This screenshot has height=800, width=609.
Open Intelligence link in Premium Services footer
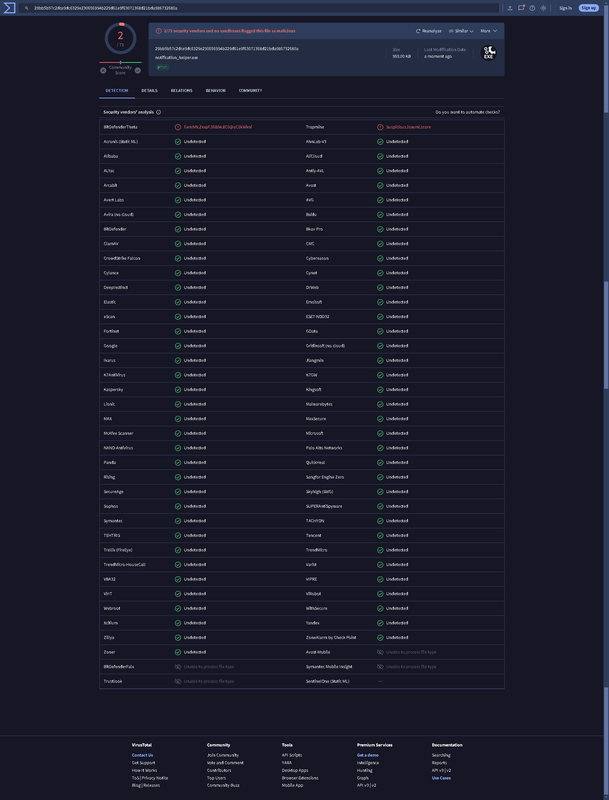click(x=368, y=763)
